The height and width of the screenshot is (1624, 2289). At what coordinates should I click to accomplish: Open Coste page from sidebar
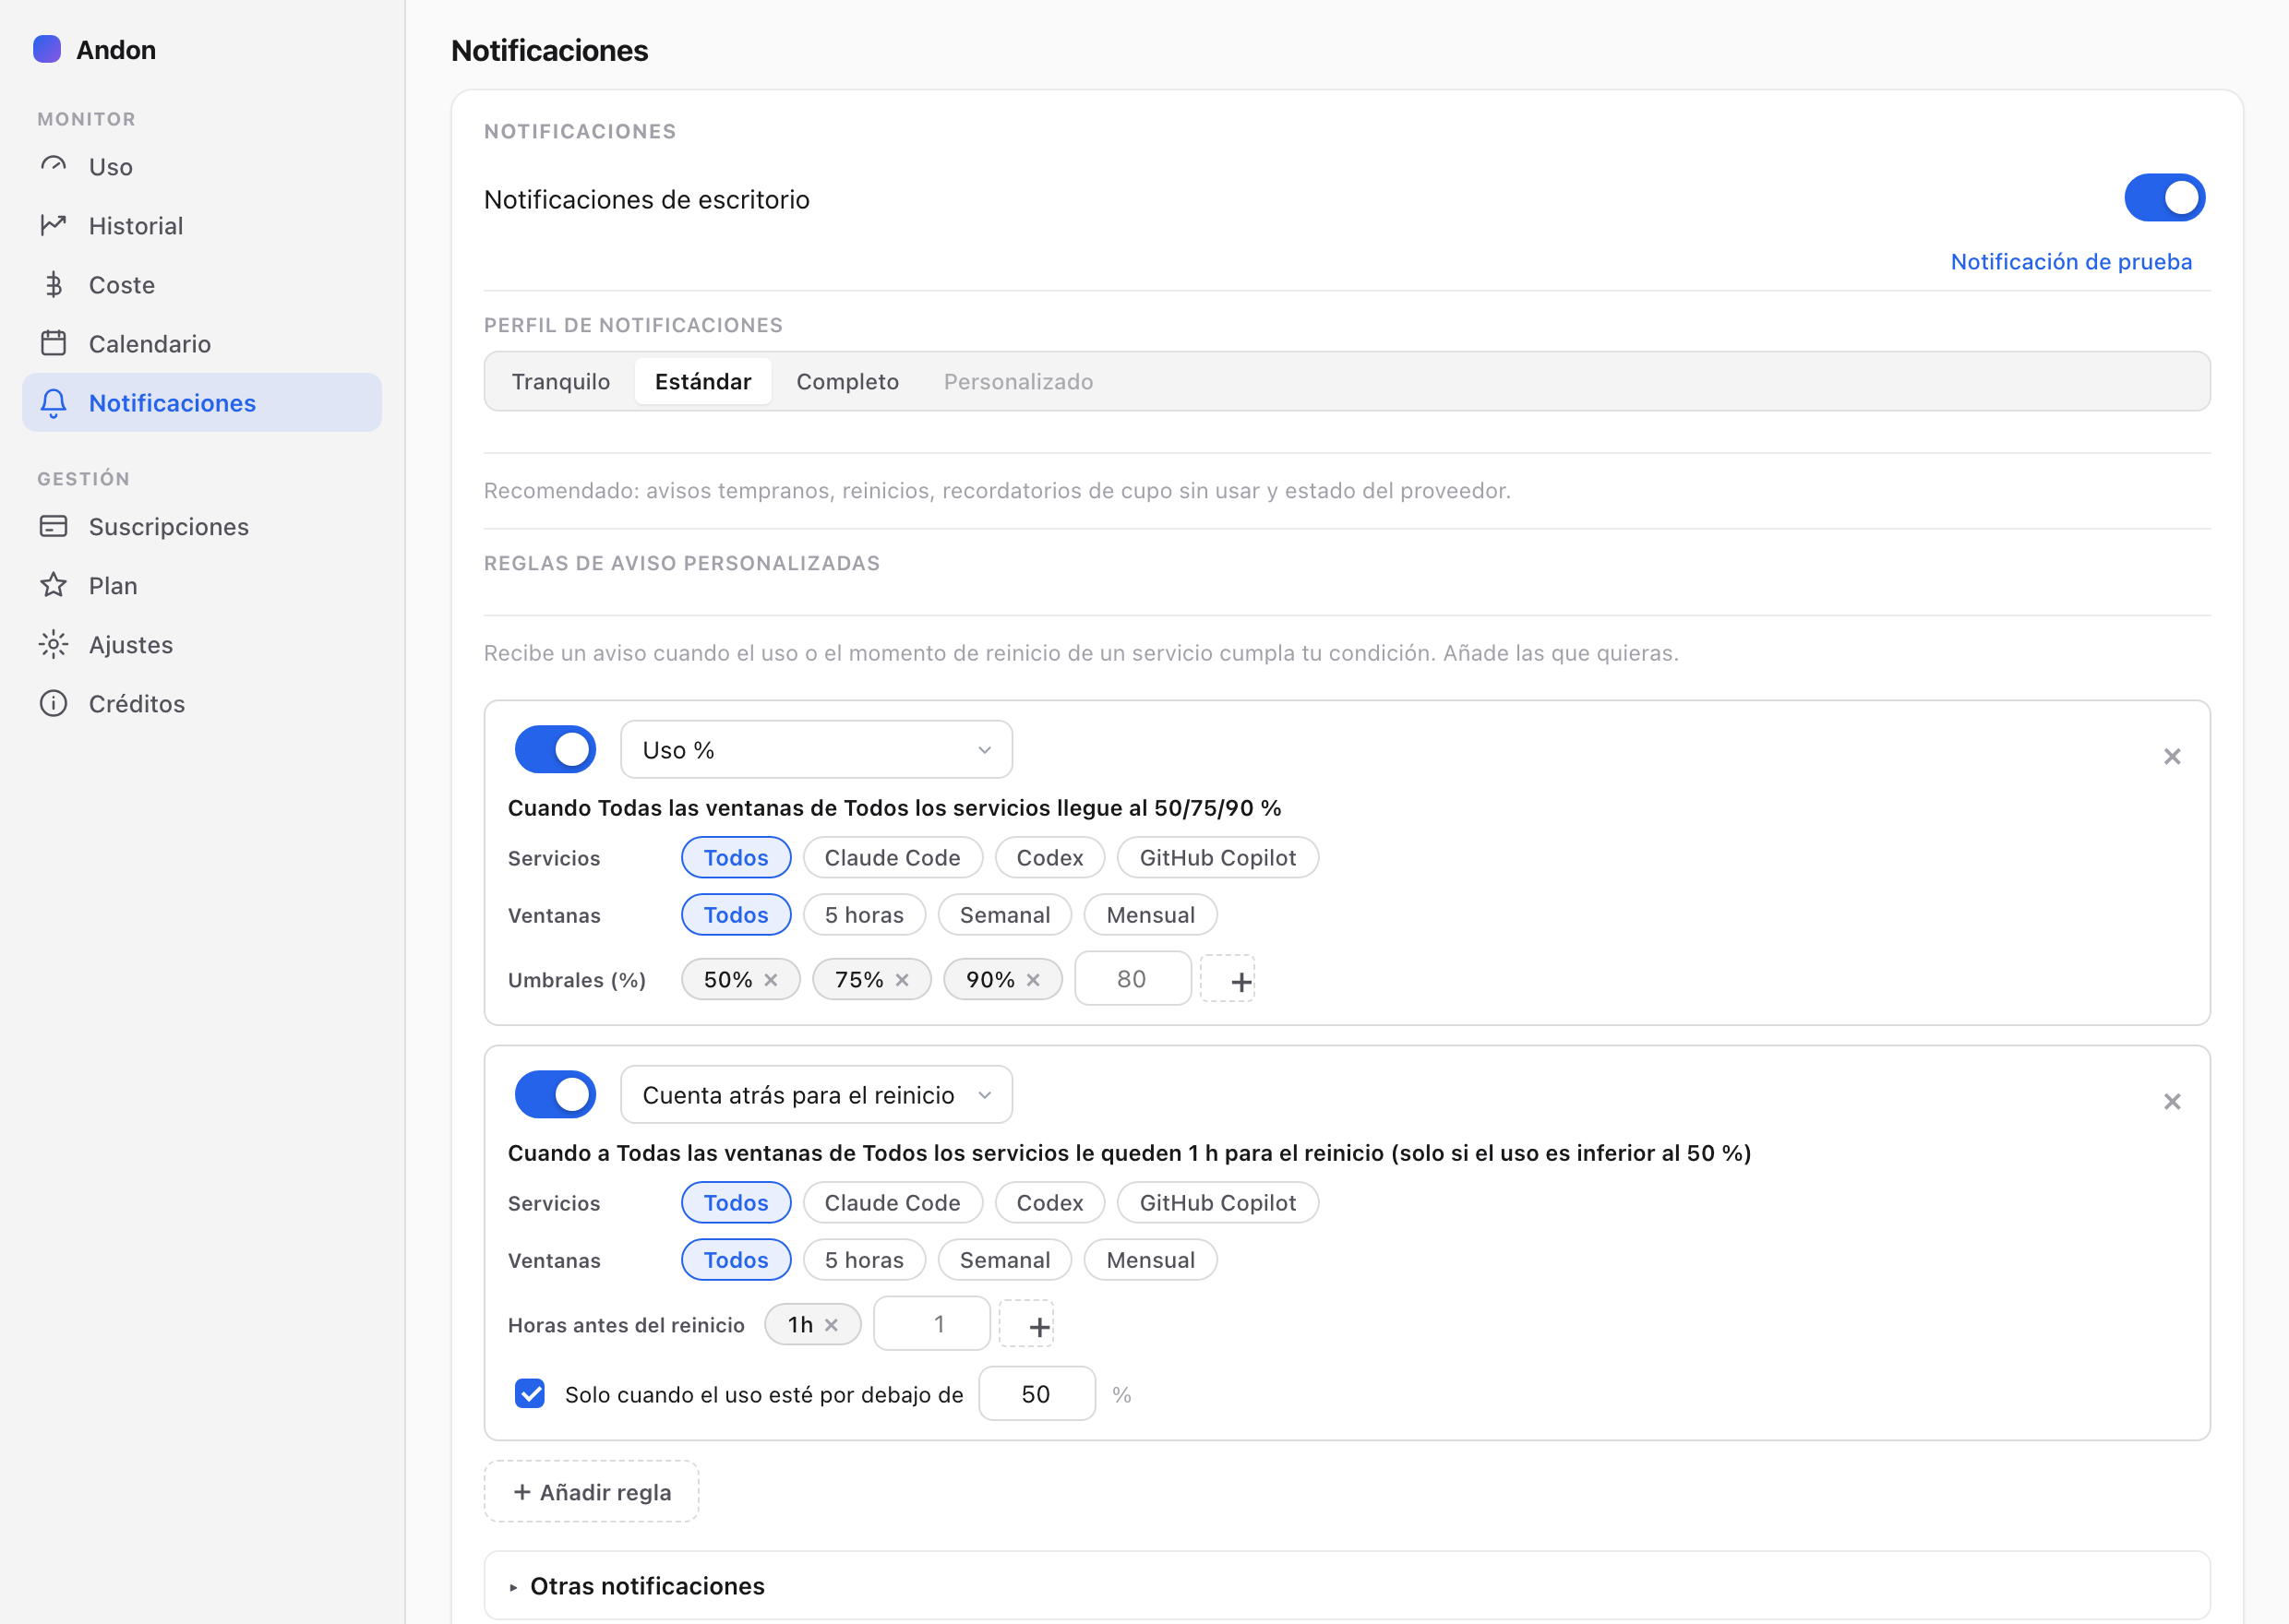pos(202,284)
